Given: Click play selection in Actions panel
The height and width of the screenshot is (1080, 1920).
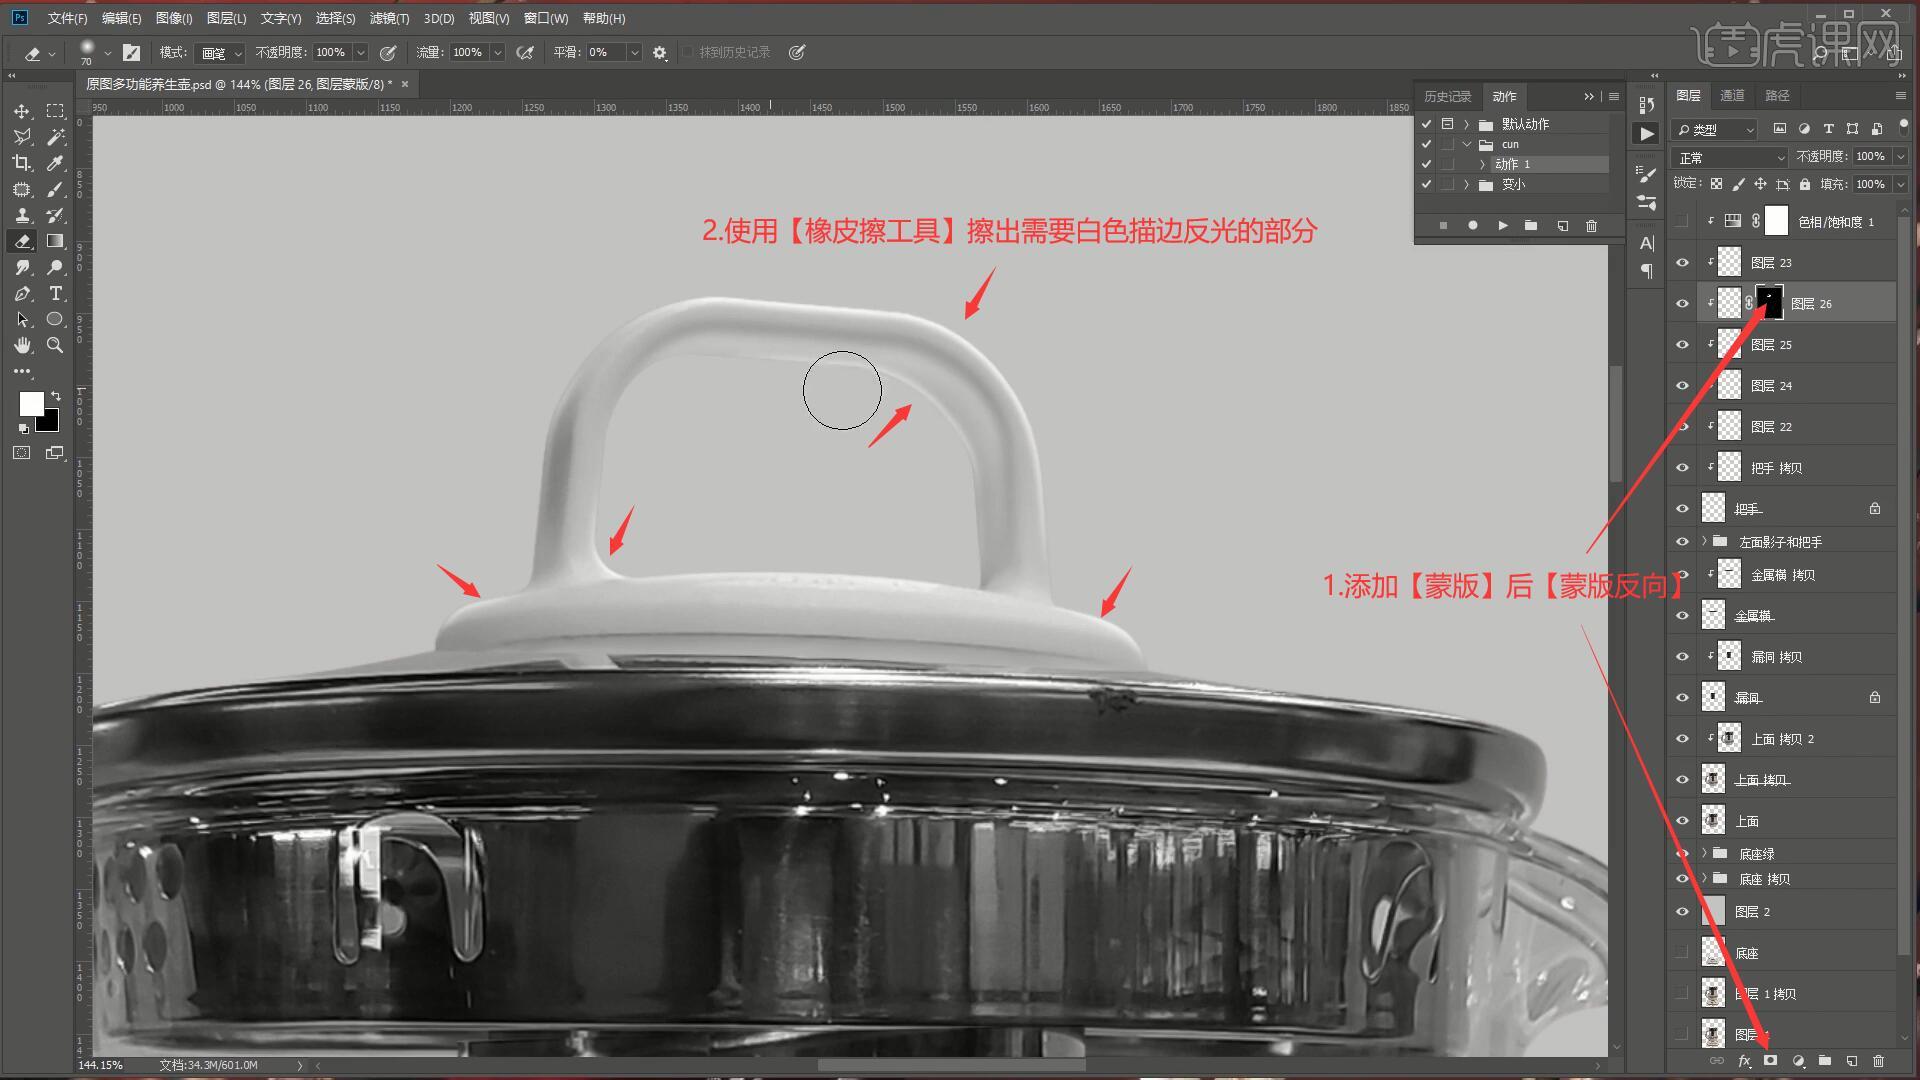Looking at the screenshot, I should (x=1502, y=226).
